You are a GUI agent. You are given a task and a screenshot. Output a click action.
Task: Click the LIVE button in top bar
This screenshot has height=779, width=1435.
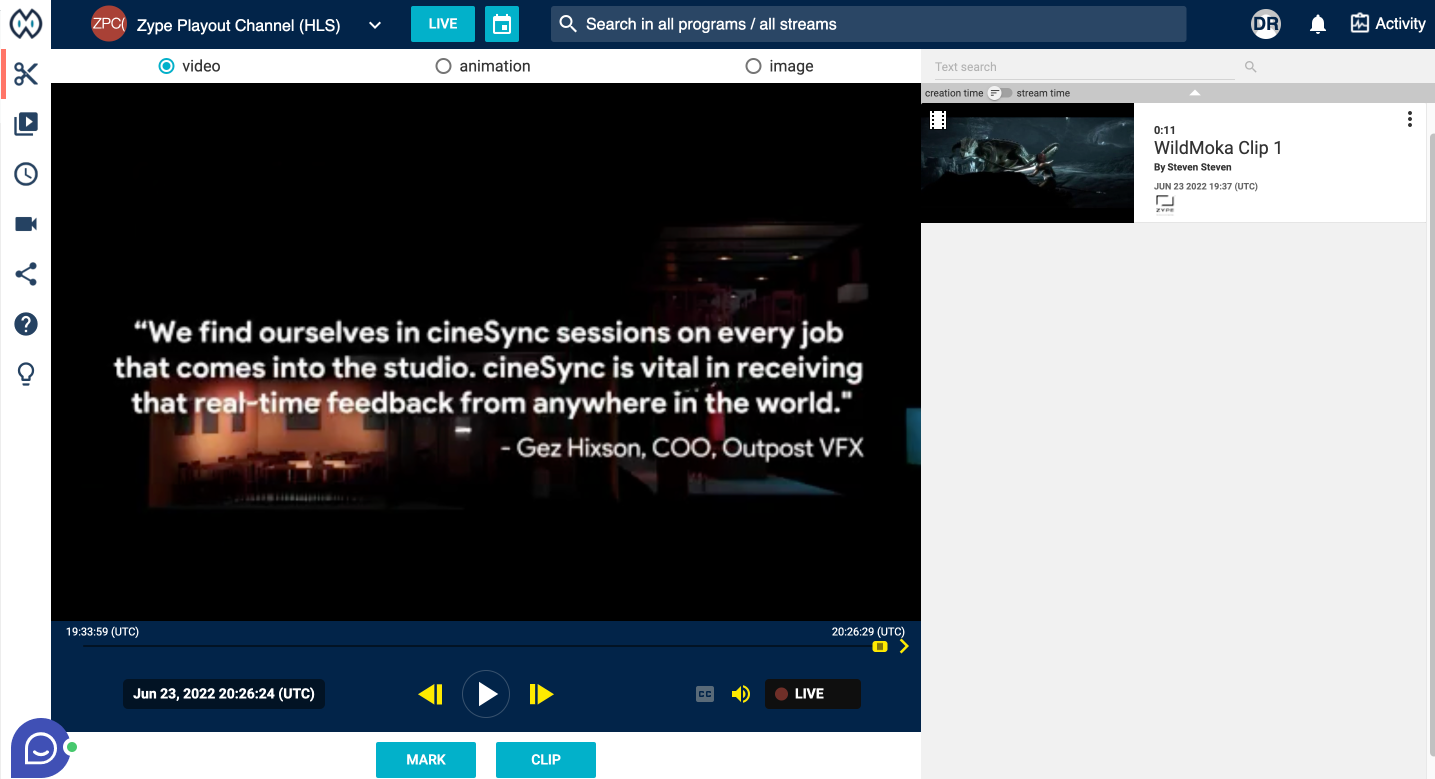[x=443, y=24]
